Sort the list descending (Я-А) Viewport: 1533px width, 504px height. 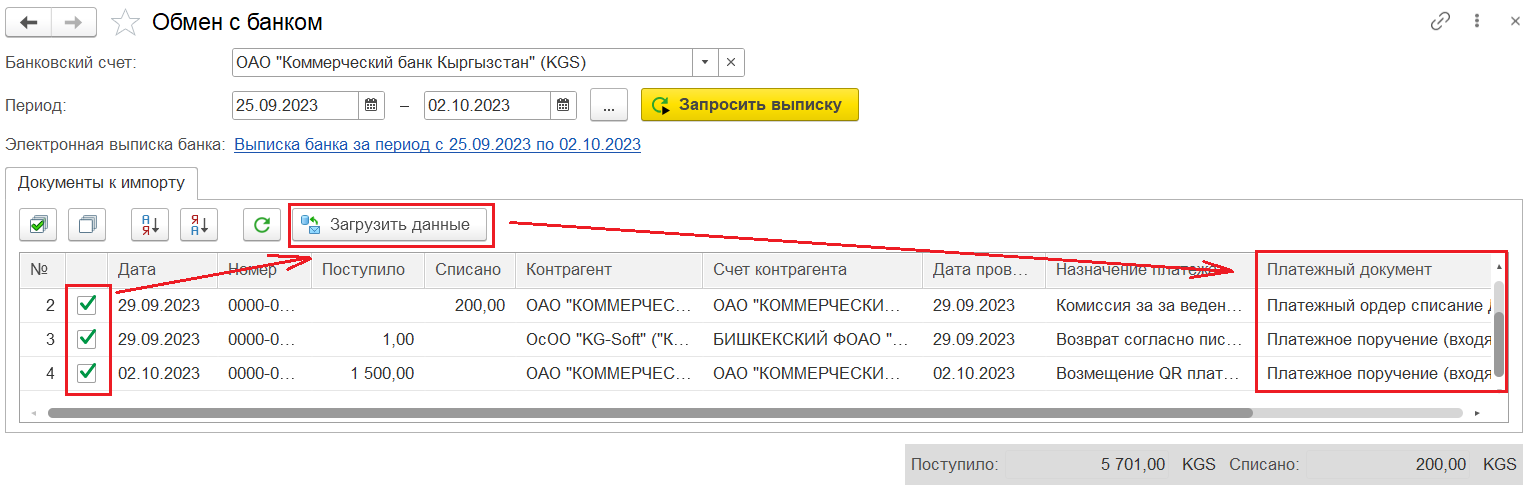point(199,225)
